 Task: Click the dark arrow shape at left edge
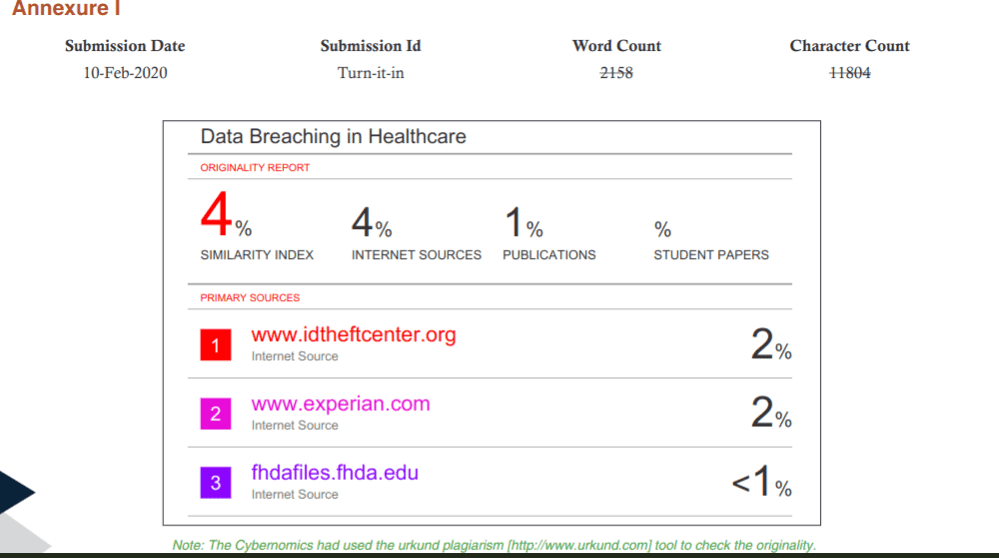[17, 491]
